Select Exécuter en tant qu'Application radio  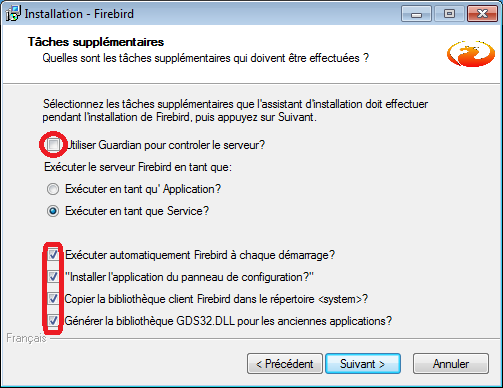click(53, 189)
